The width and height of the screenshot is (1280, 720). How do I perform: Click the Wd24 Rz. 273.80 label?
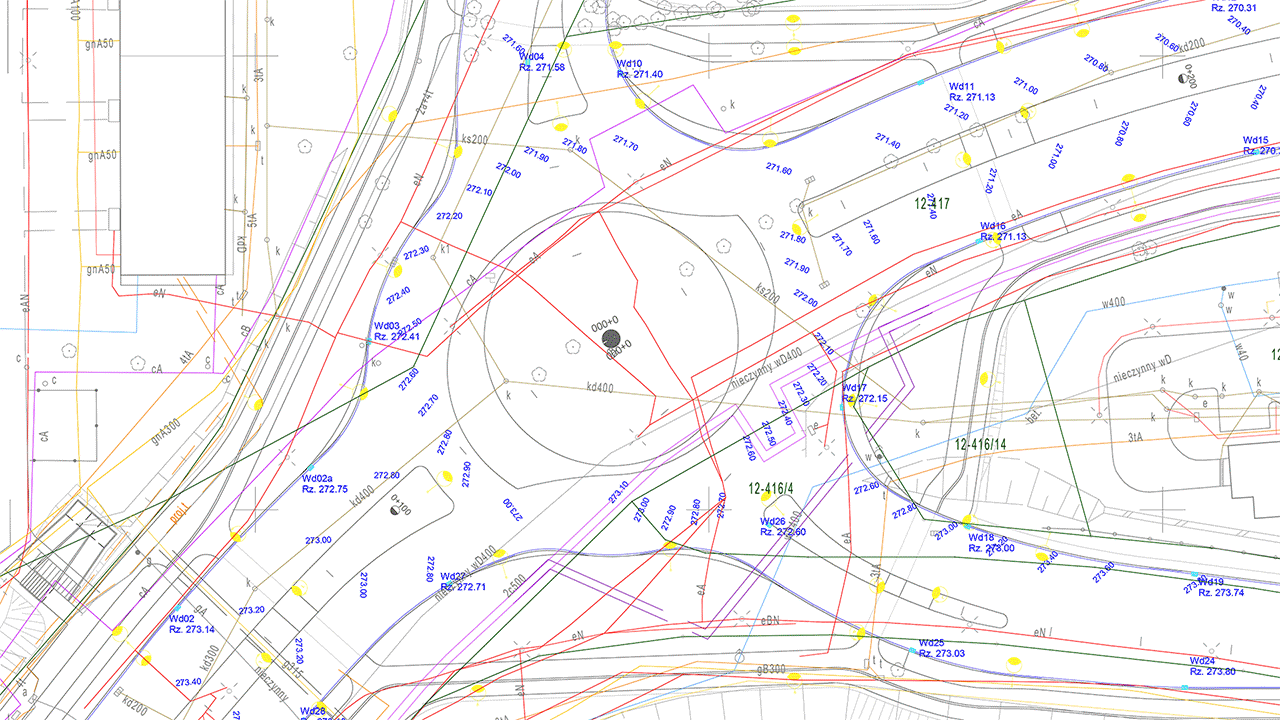pyautogui.click(x=1212, y=666)
